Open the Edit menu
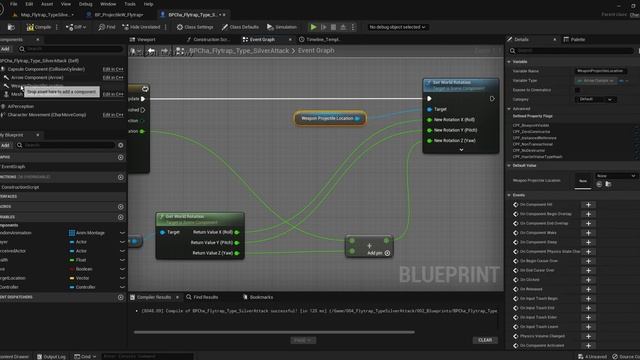640x360 pixels. 29,4
